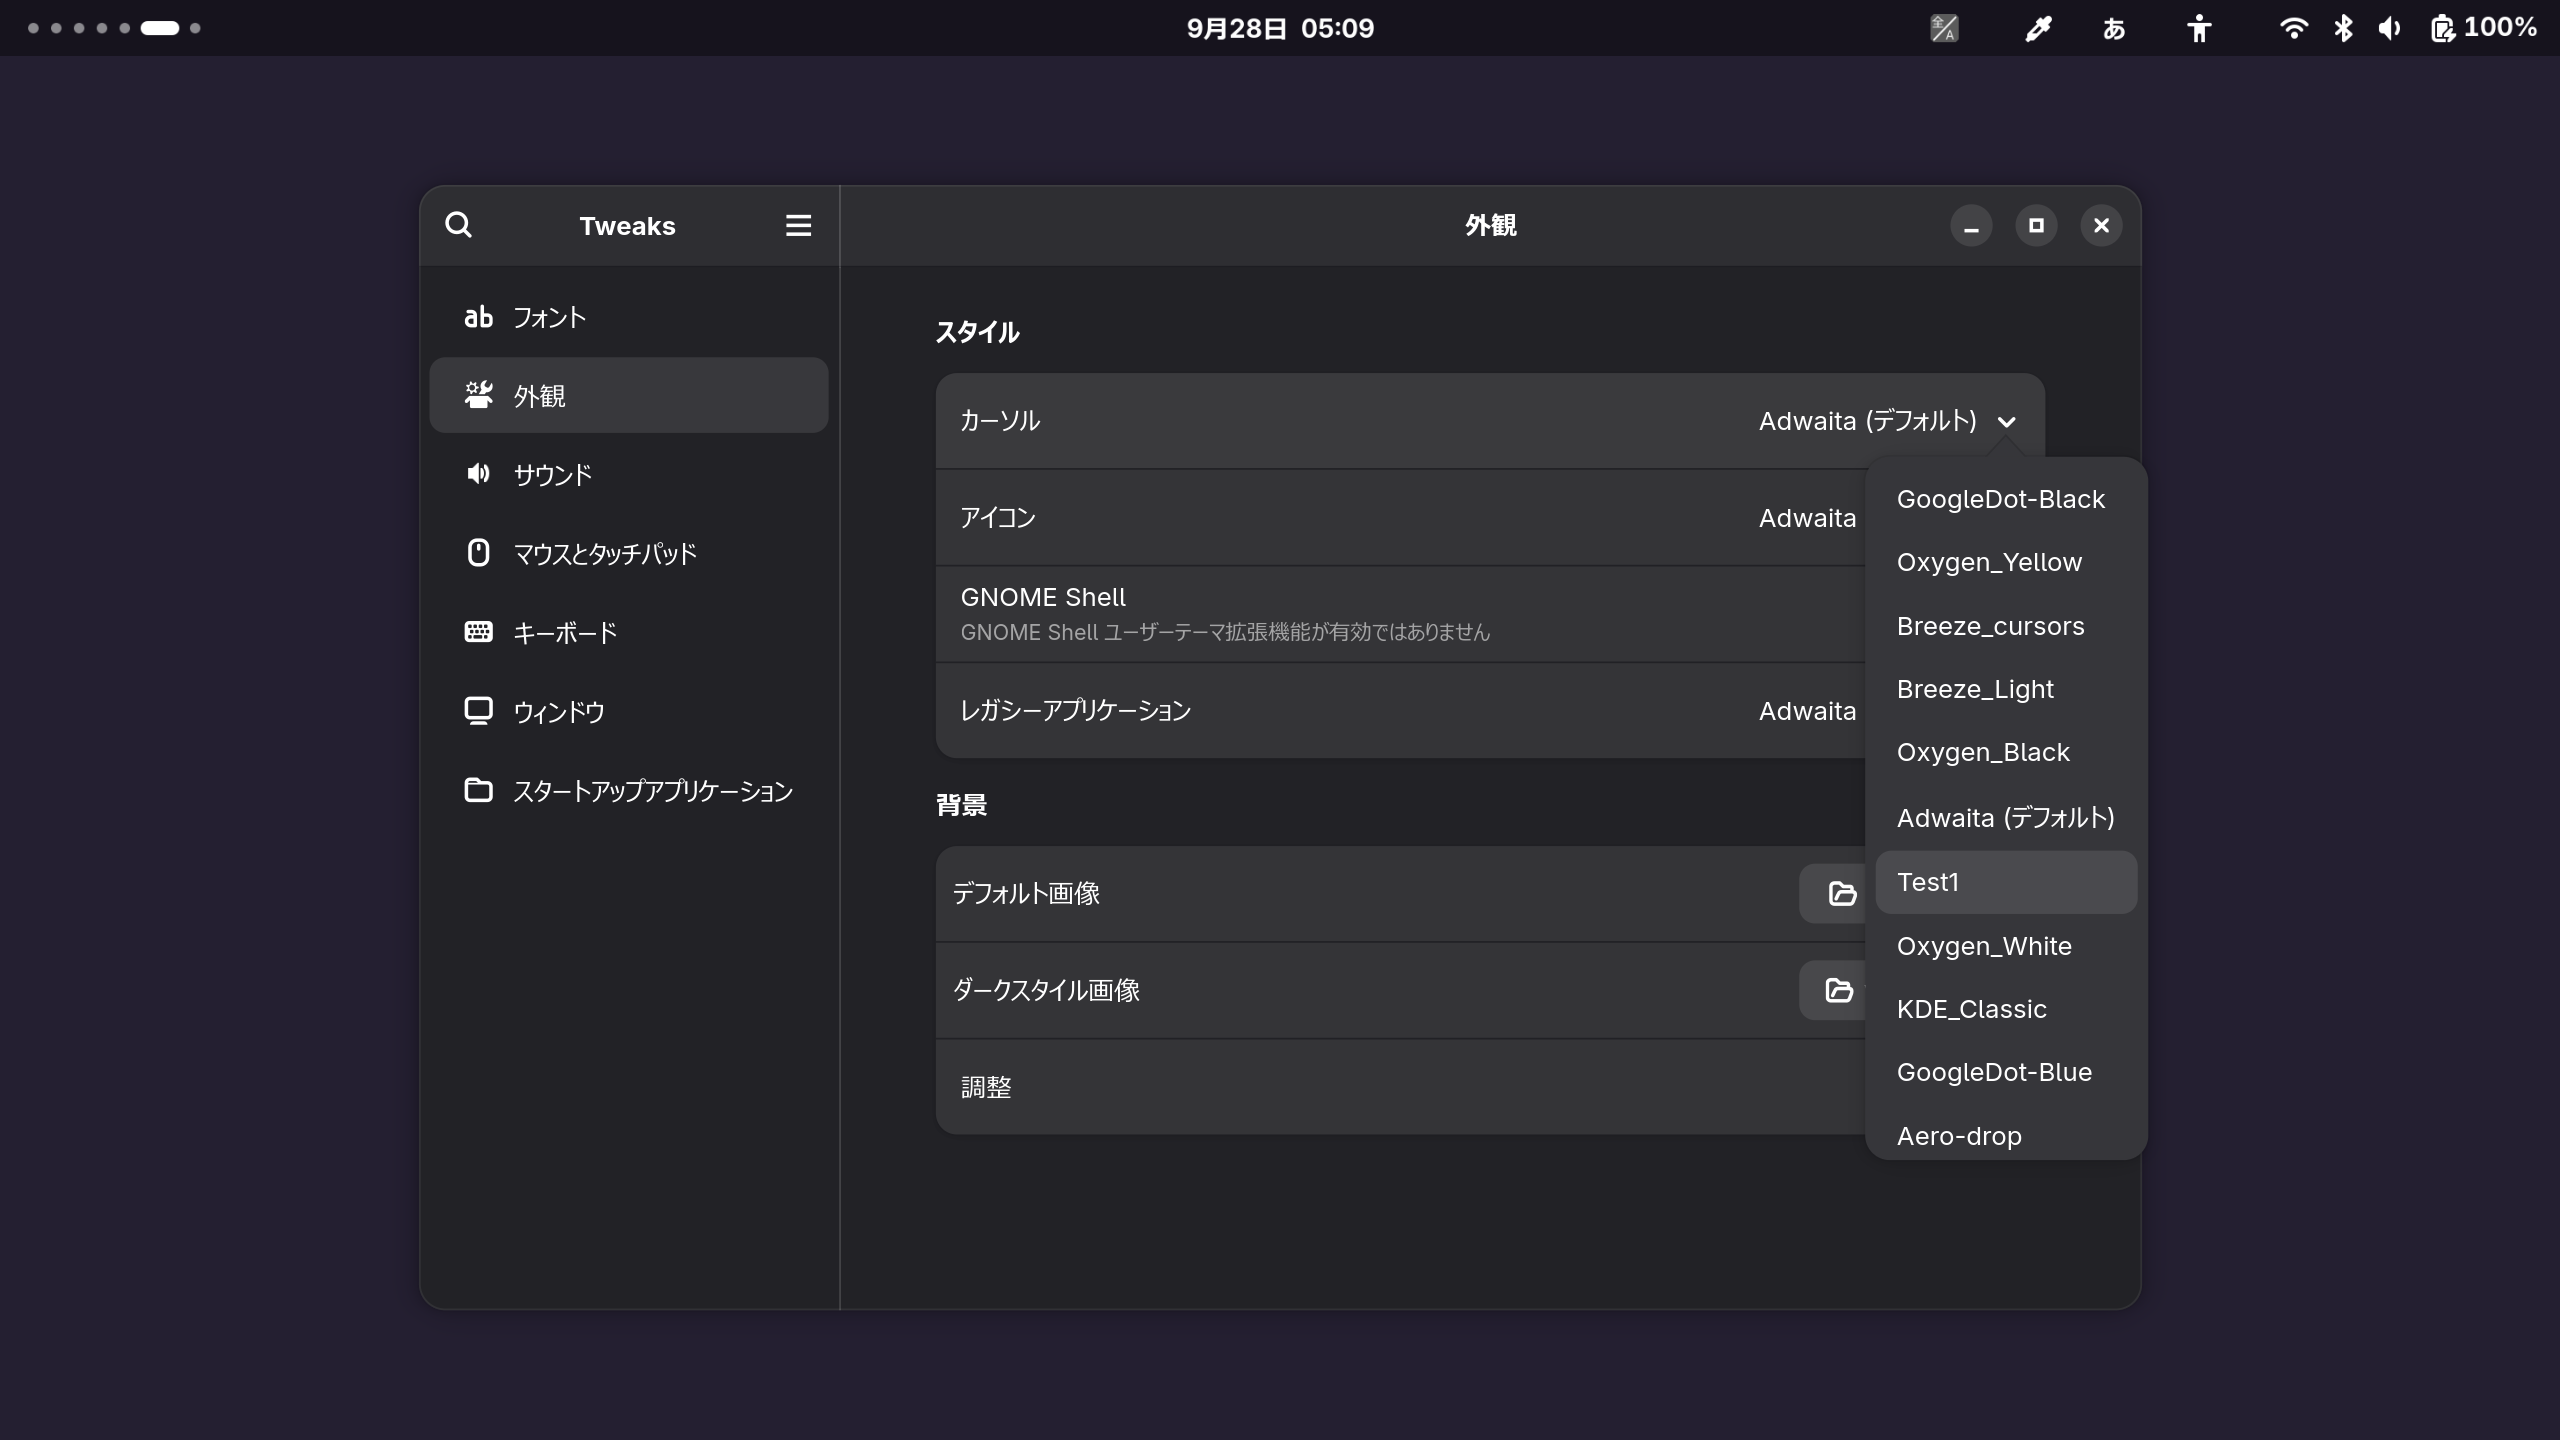
Task: Open file chooser for ダークスタイル画像
Action: [x=1833, y=990]
